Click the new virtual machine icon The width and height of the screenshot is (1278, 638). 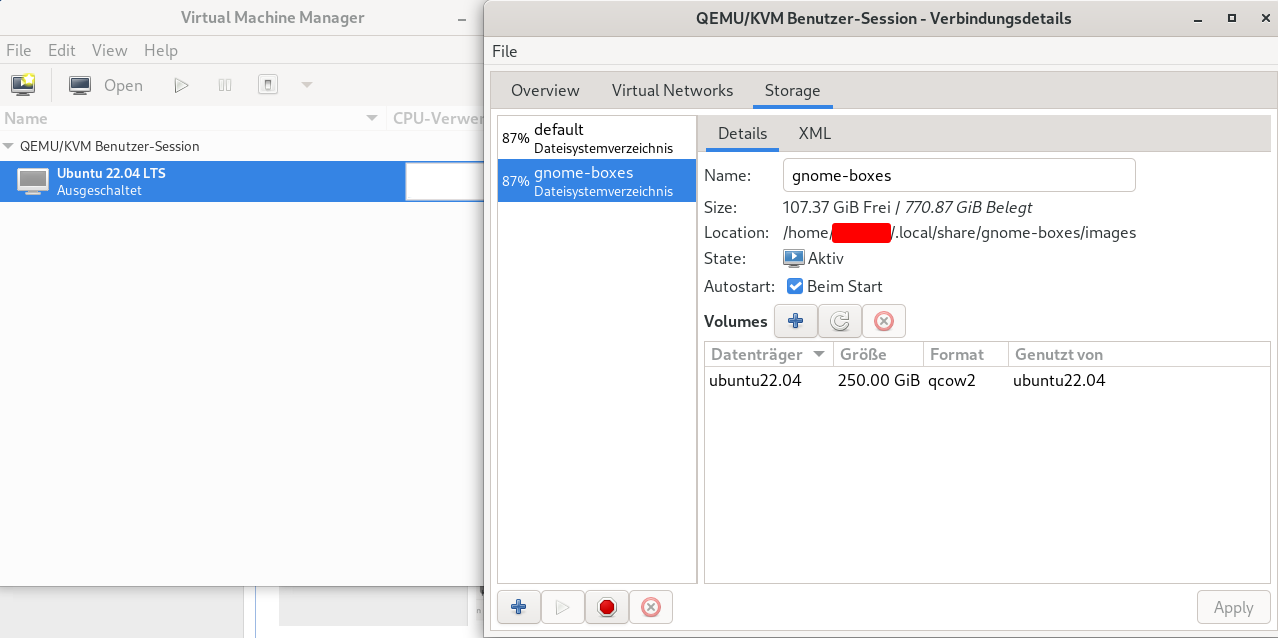[x=23, y=85]
